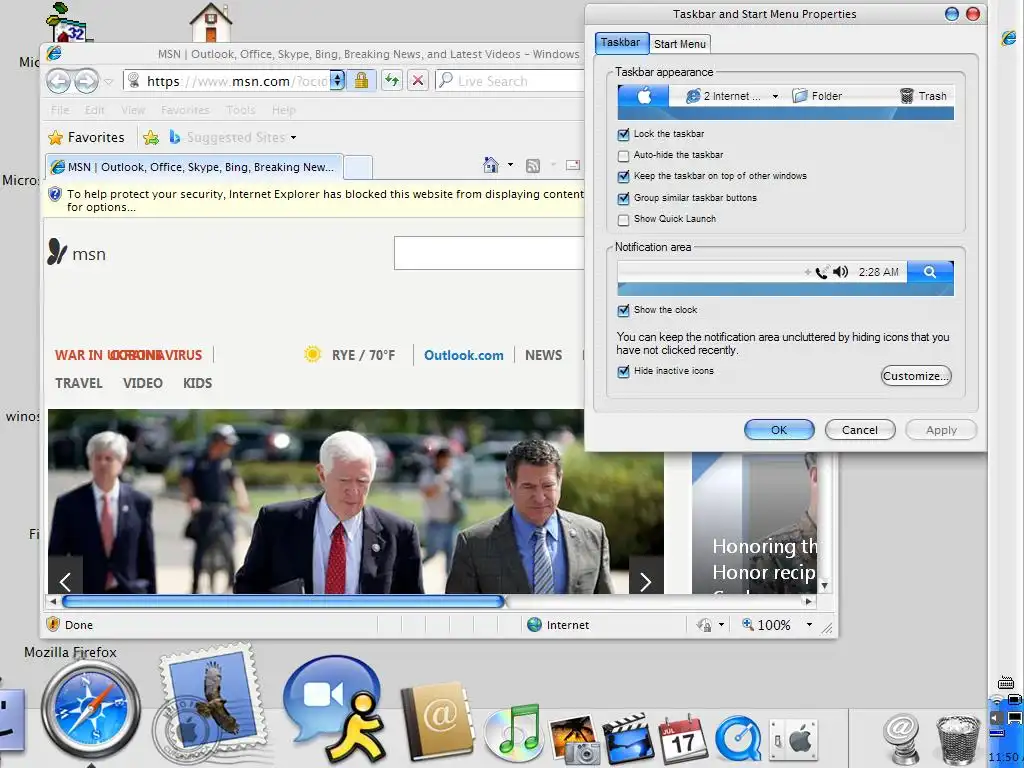Open the zoom level dropdown arrow
Image resolution: width=1024 pixels, height=768 pixels.
(x=809, y=625)
